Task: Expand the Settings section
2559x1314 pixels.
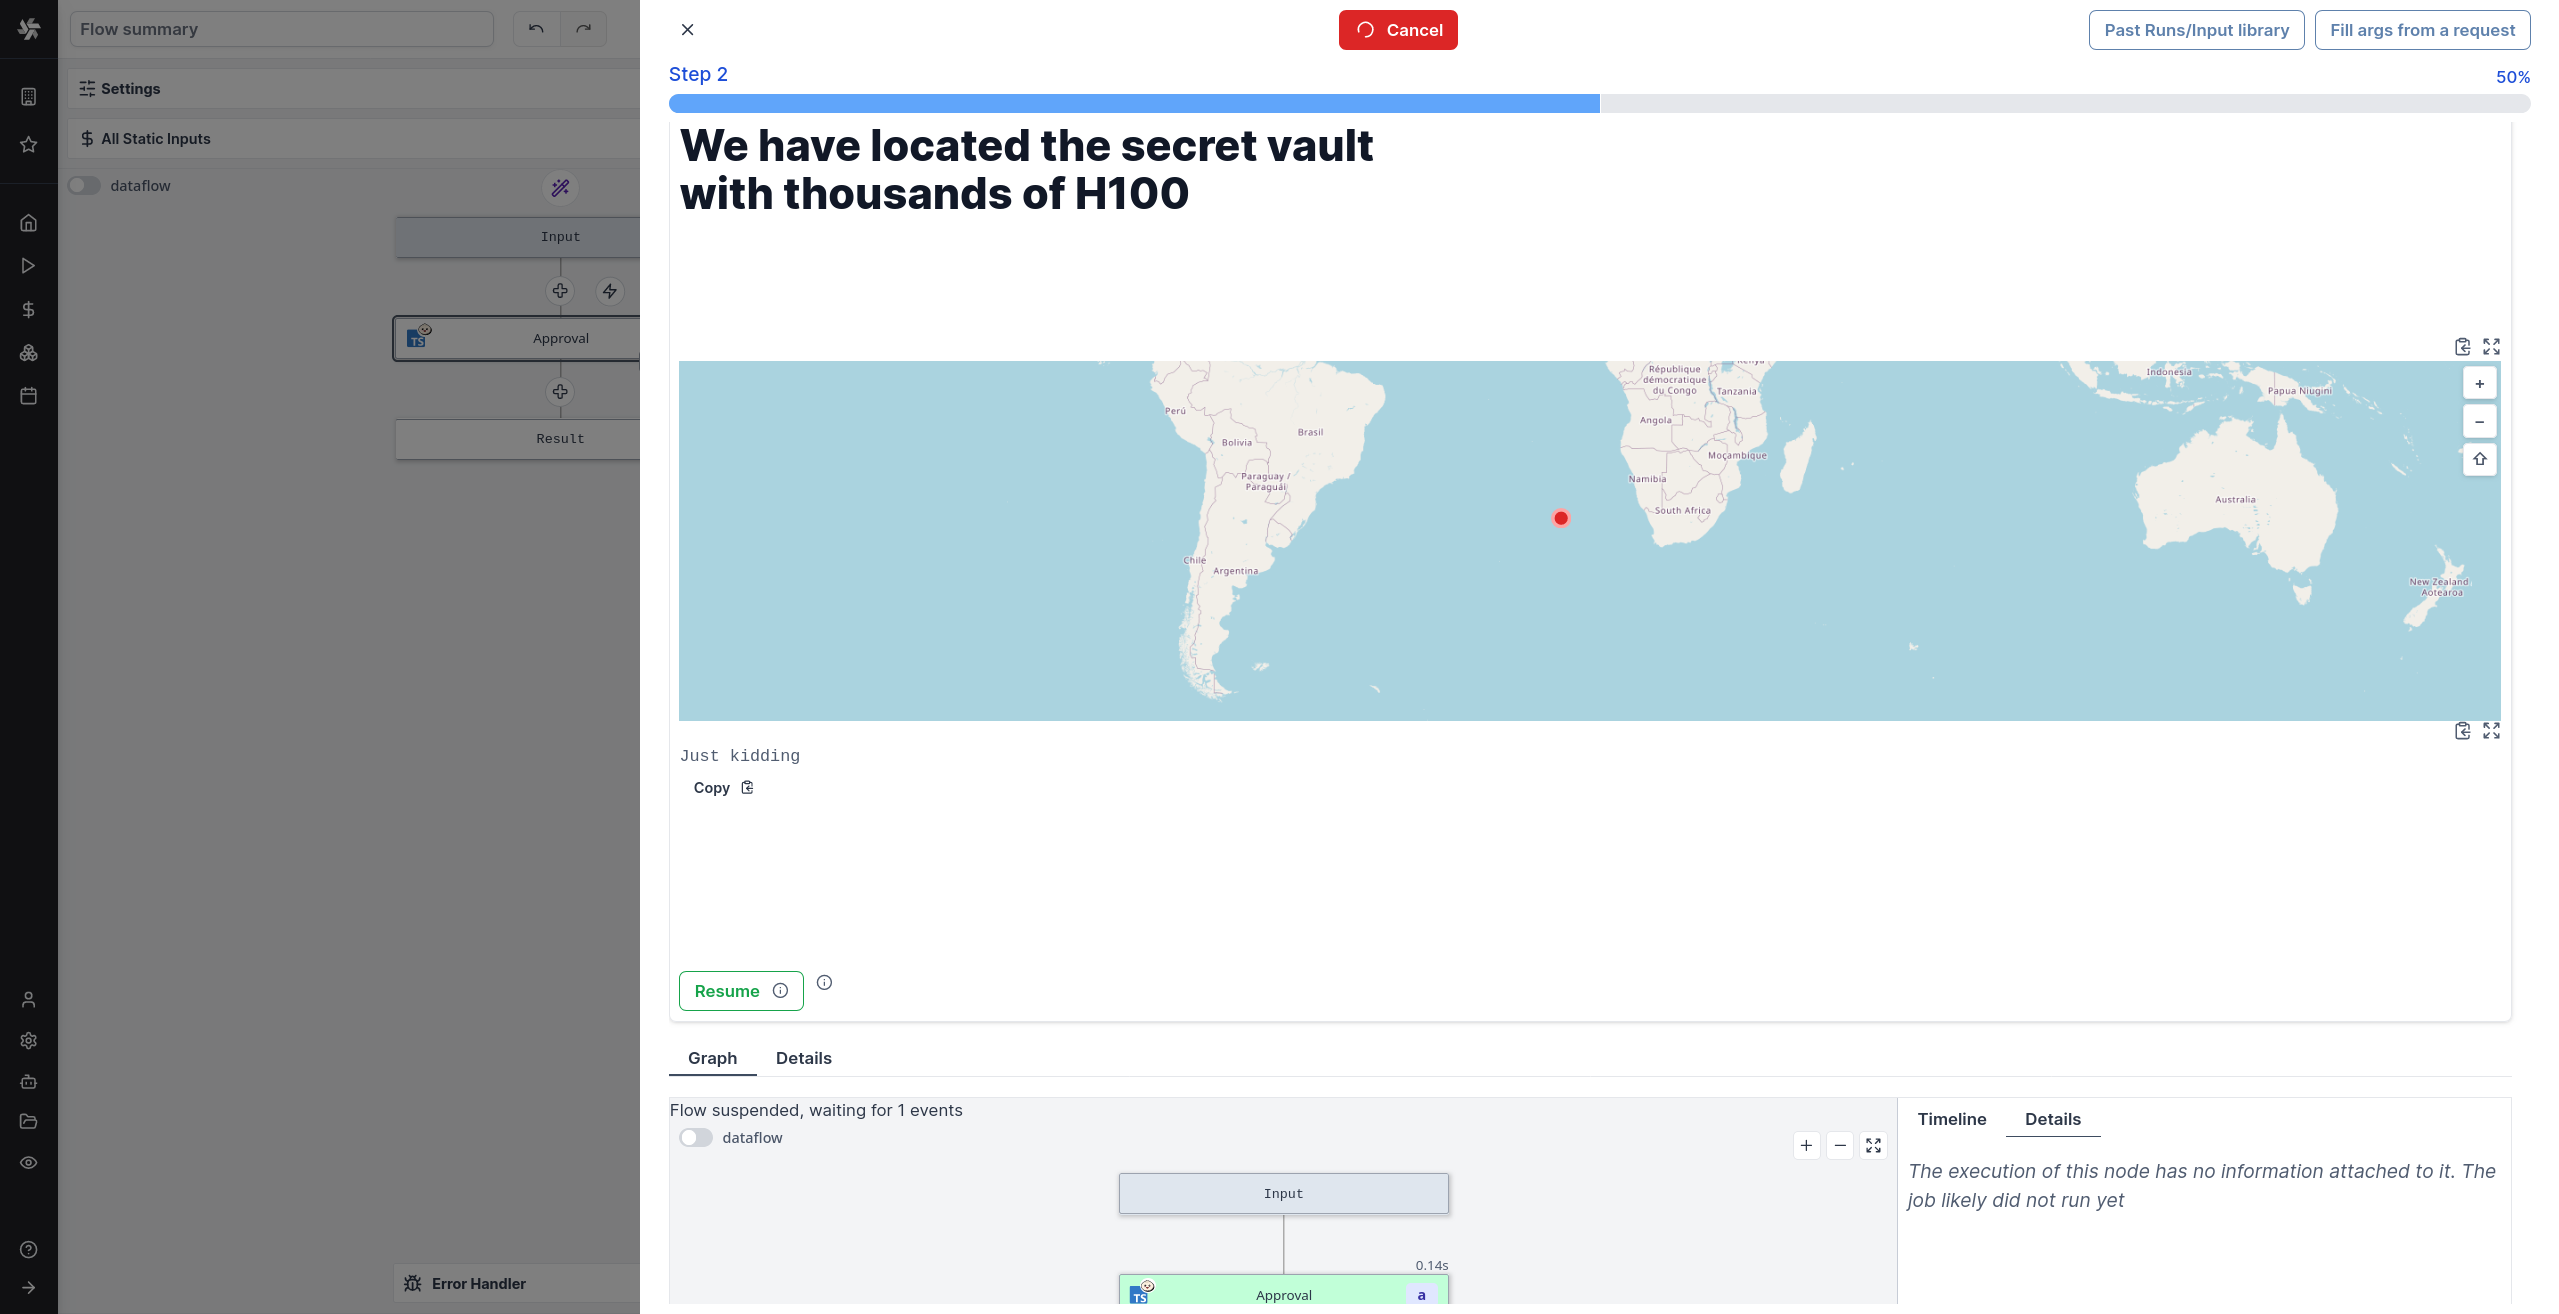Action: [x=130, y=89]
